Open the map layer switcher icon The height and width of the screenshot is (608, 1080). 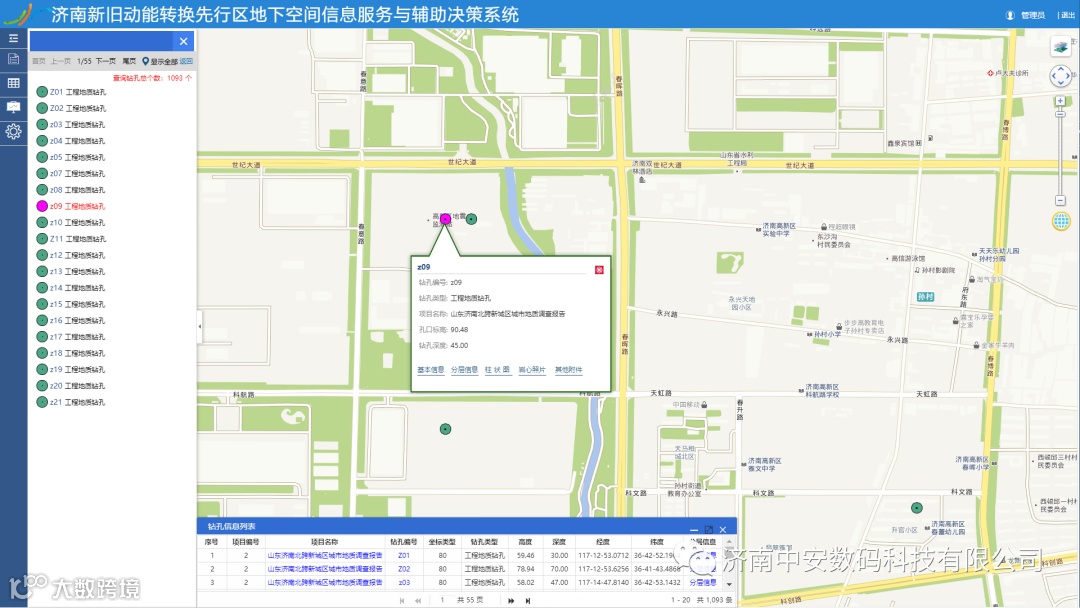[x=1061, y=47]
